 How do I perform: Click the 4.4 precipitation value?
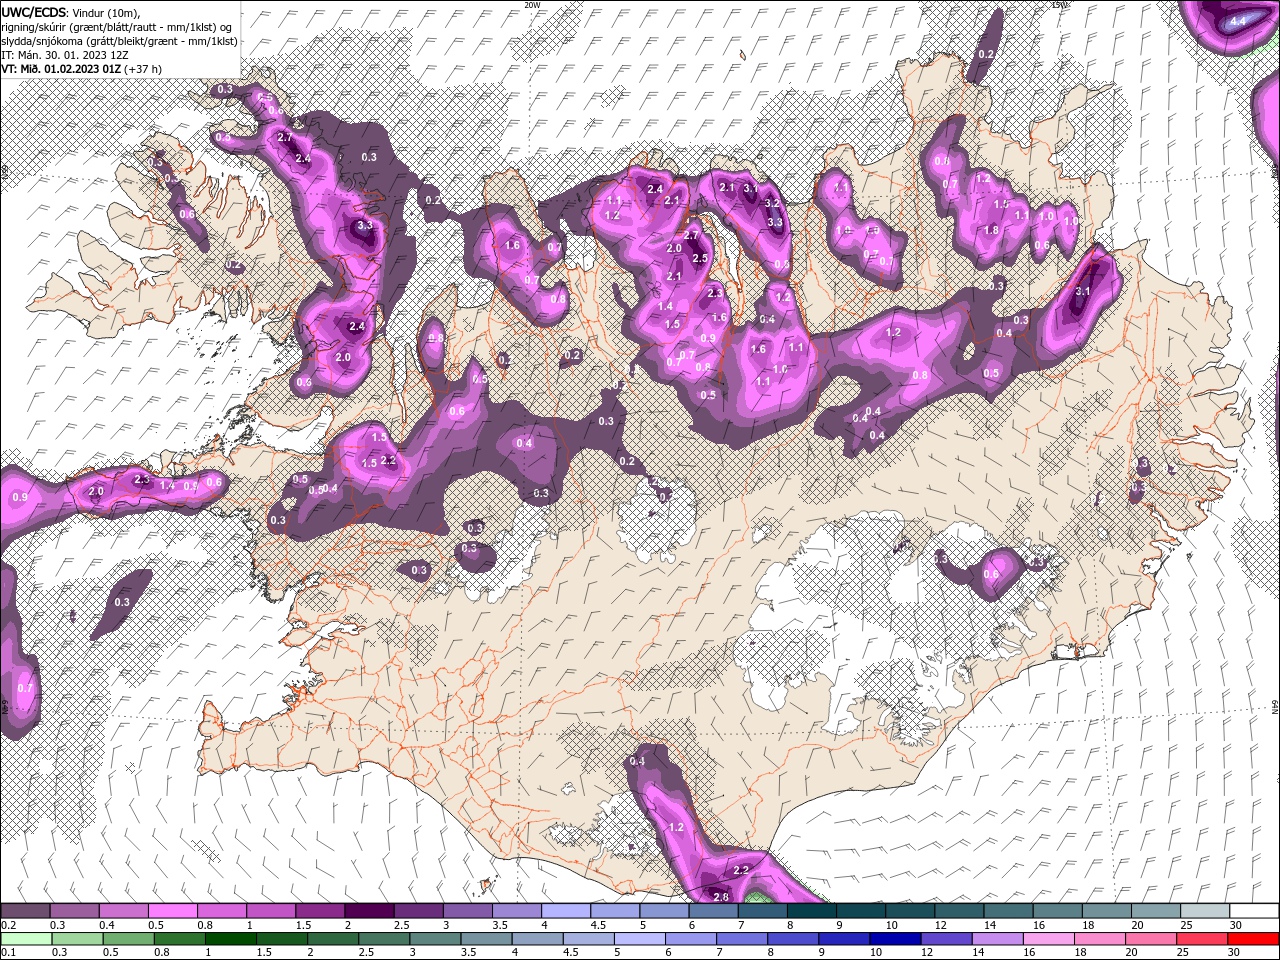click(1238, 20)
